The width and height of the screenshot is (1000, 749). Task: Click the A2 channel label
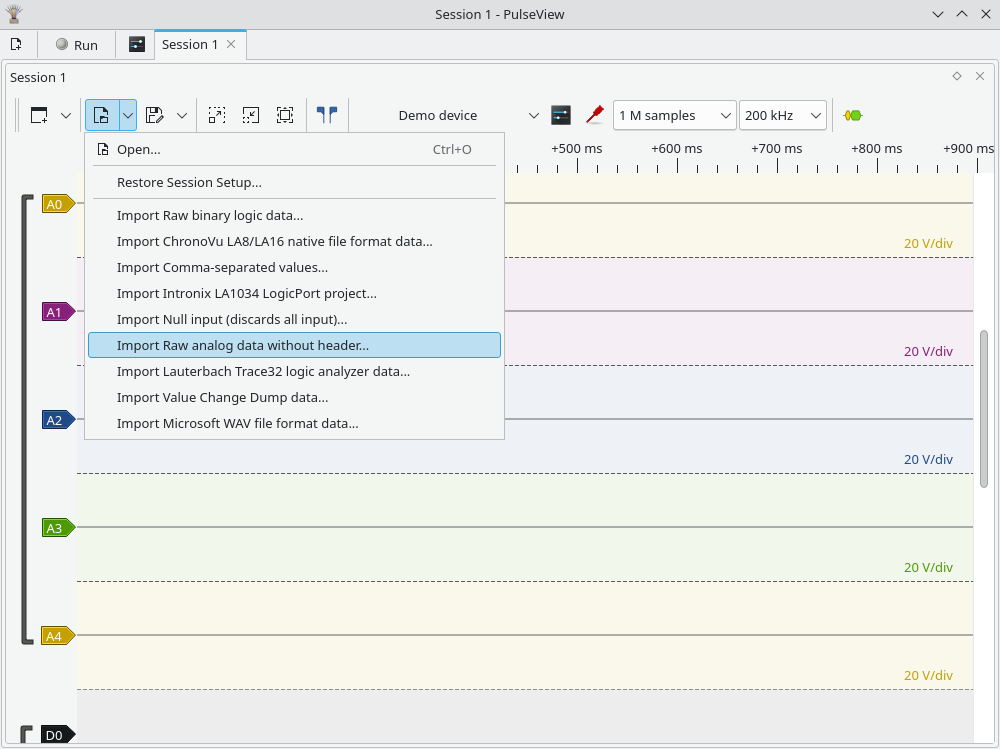tap(58, 420)
